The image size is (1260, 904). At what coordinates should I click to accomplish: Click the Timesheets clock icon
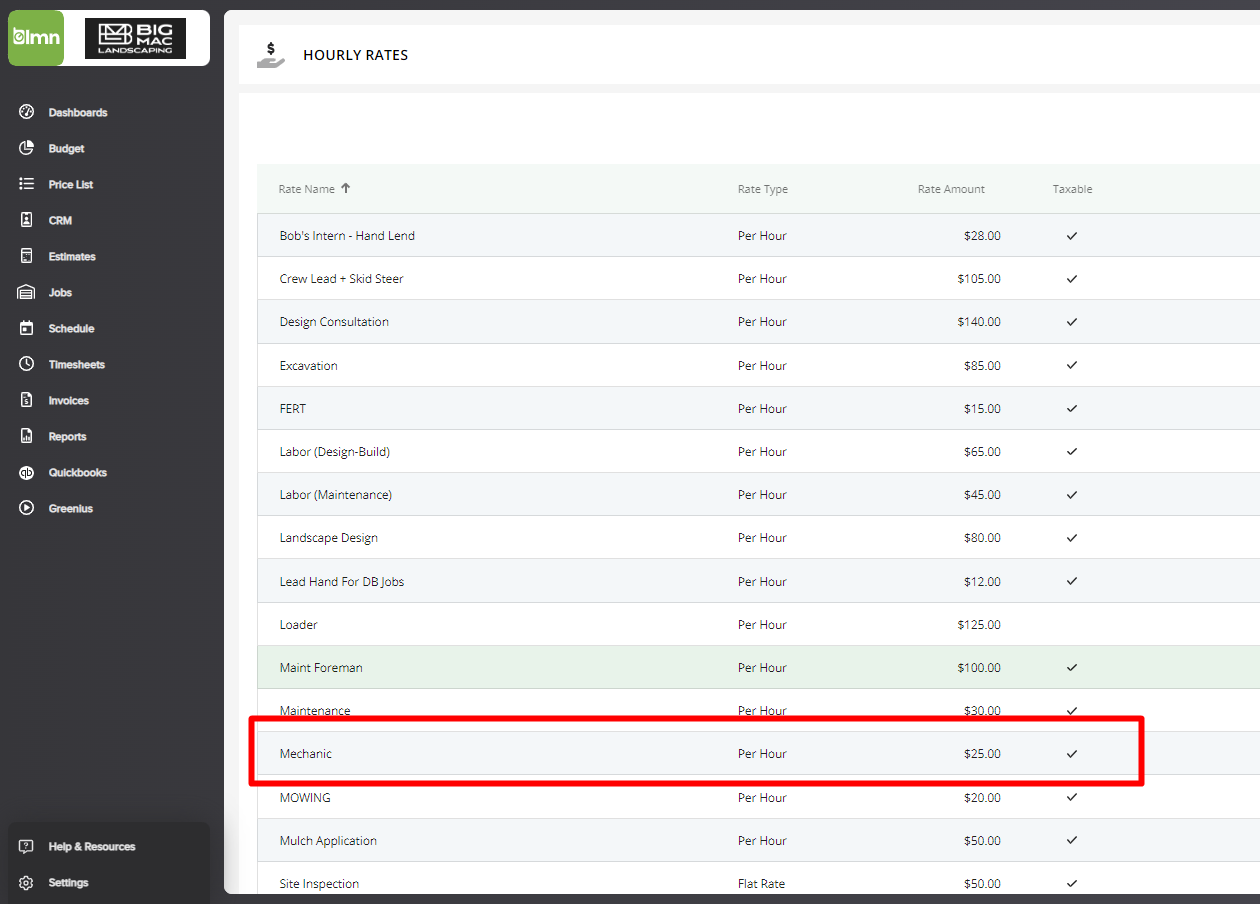coord(27,364)
